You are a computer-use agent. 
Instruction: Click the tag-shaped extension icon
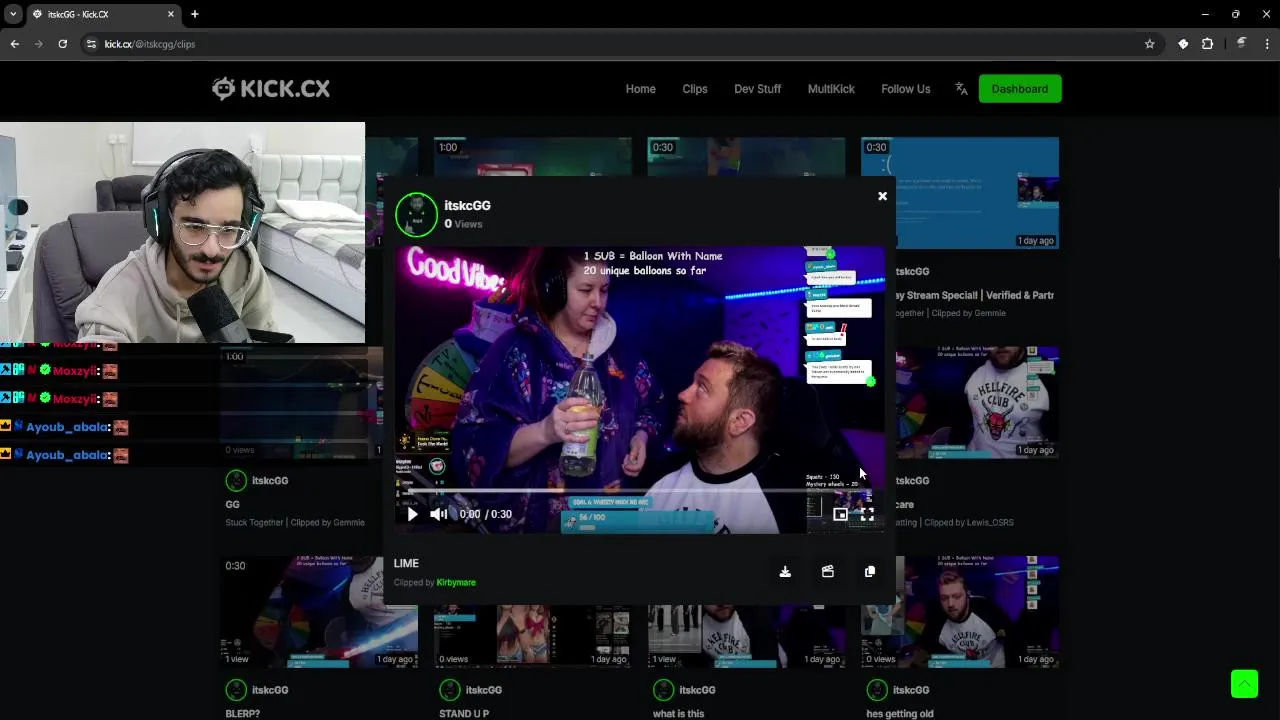[1183, 44]
